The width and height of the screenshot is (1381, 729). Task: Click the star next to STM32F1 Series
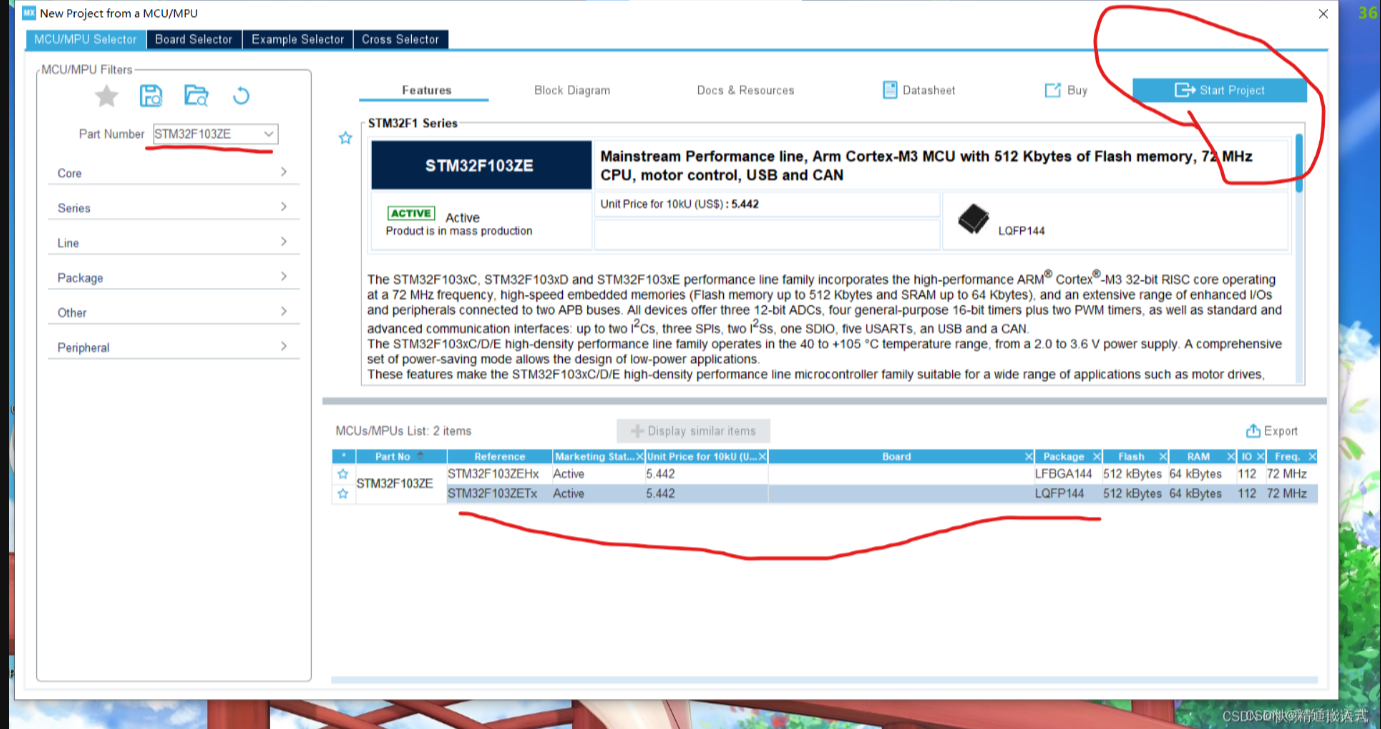tap(345, 138)
